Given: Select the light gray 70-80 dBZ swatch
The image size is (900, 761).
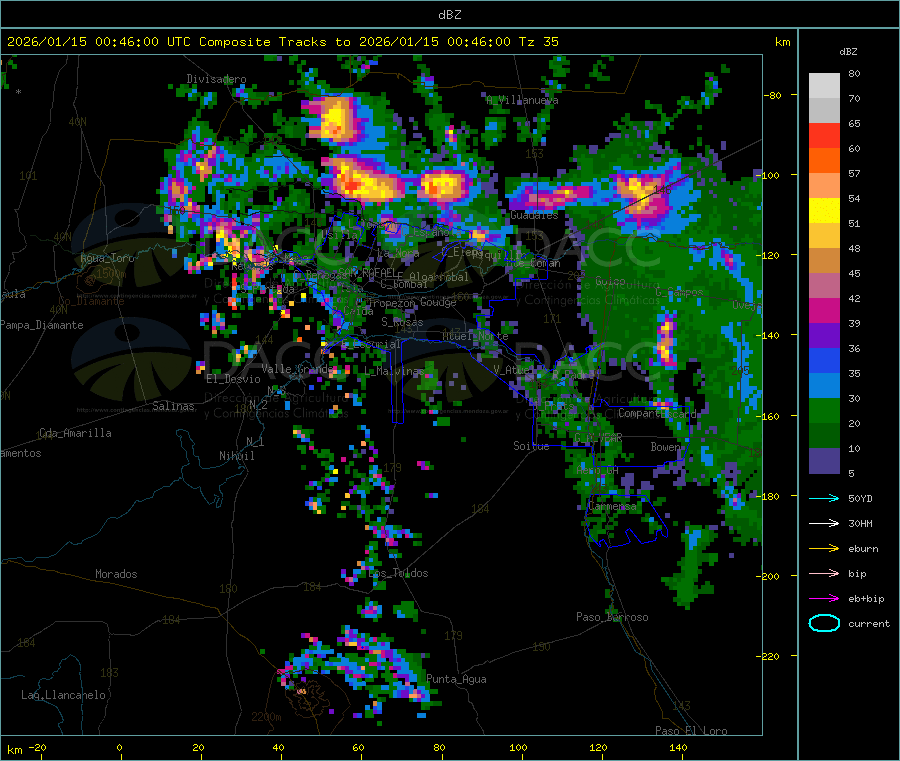Looking at the screenshot, I should pos(824,86).
